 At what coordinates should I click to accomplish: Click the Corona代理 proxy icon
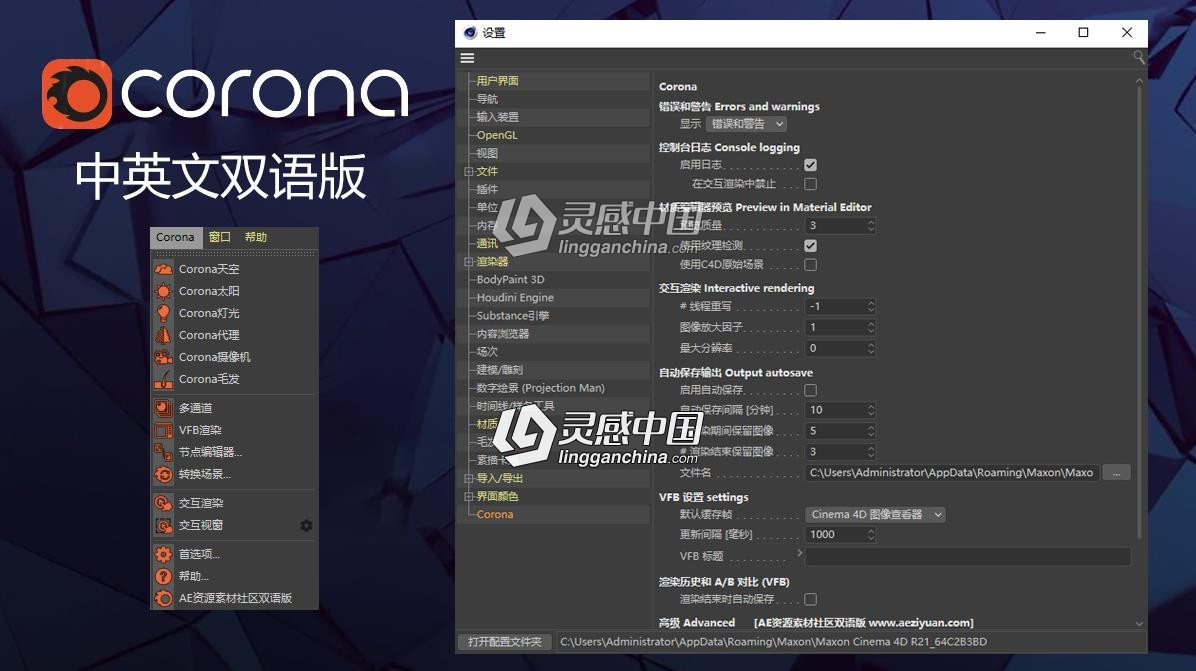[163, 335]
